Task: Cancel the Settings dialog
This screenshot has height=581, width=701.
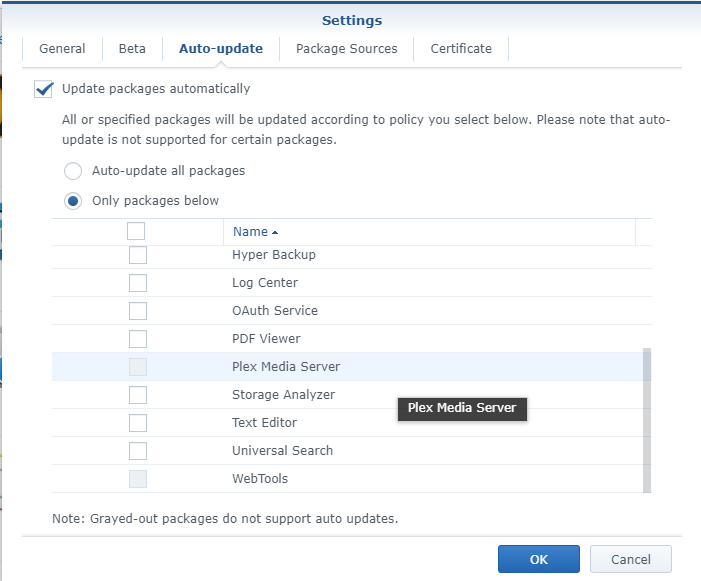Action: coord(630,559)
